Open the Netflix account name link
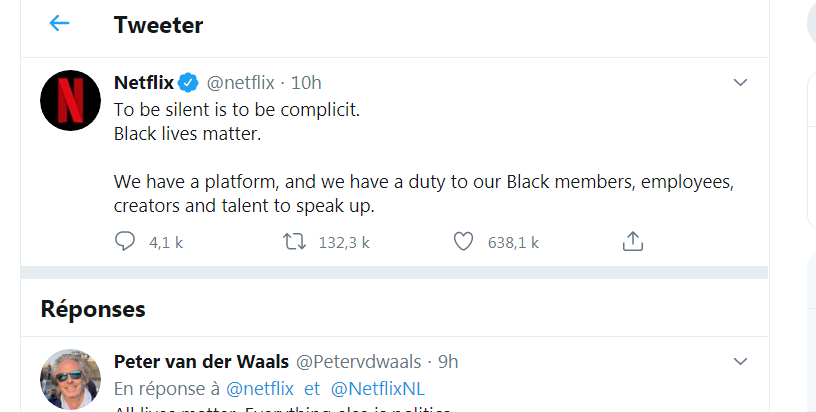816x412 pixels. click(144, 82)
